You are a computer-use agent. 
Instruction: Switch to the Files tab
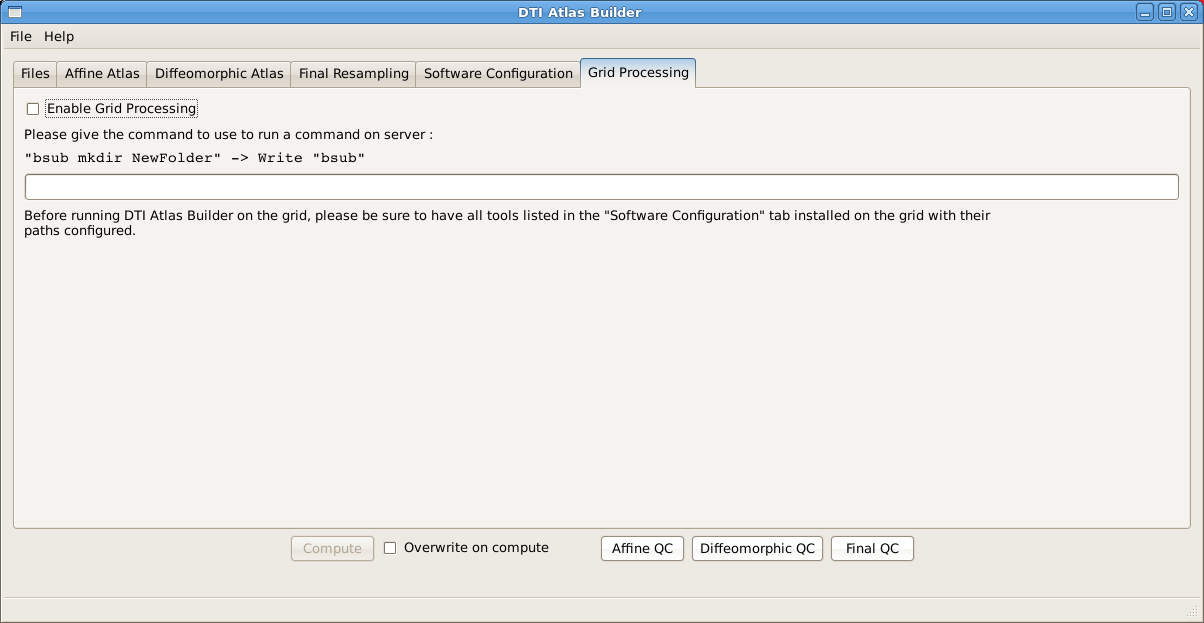pos(35,74)
